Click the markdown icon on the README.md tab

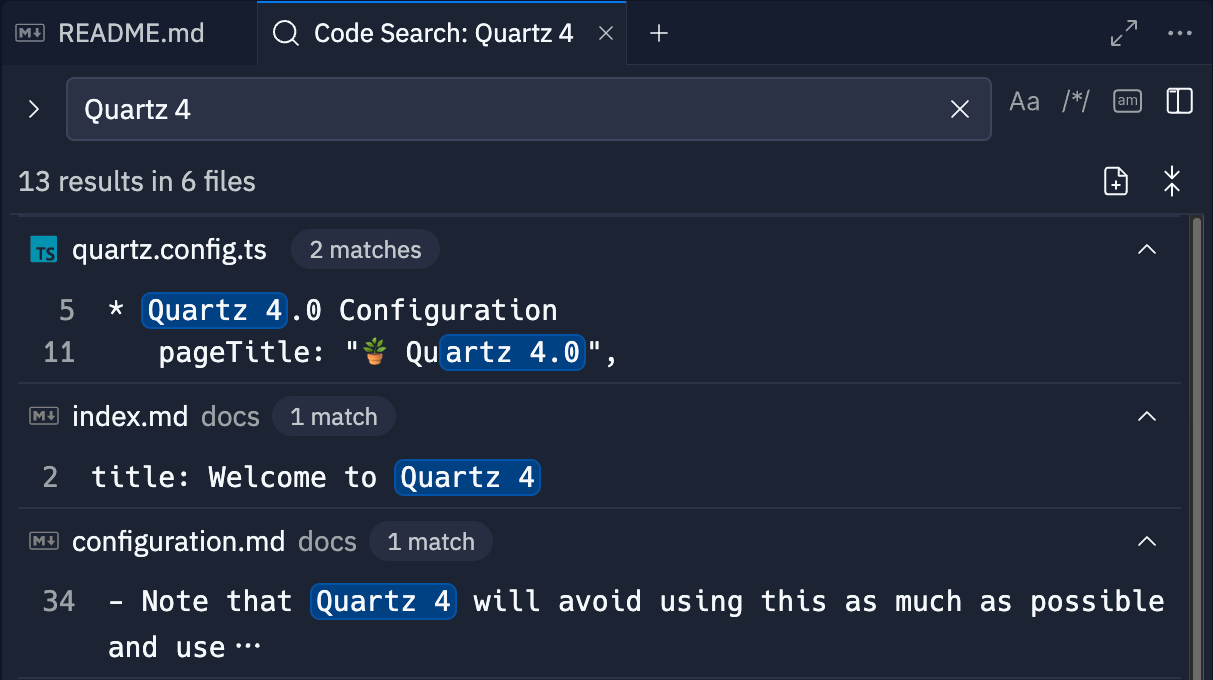tap(29, 32)
